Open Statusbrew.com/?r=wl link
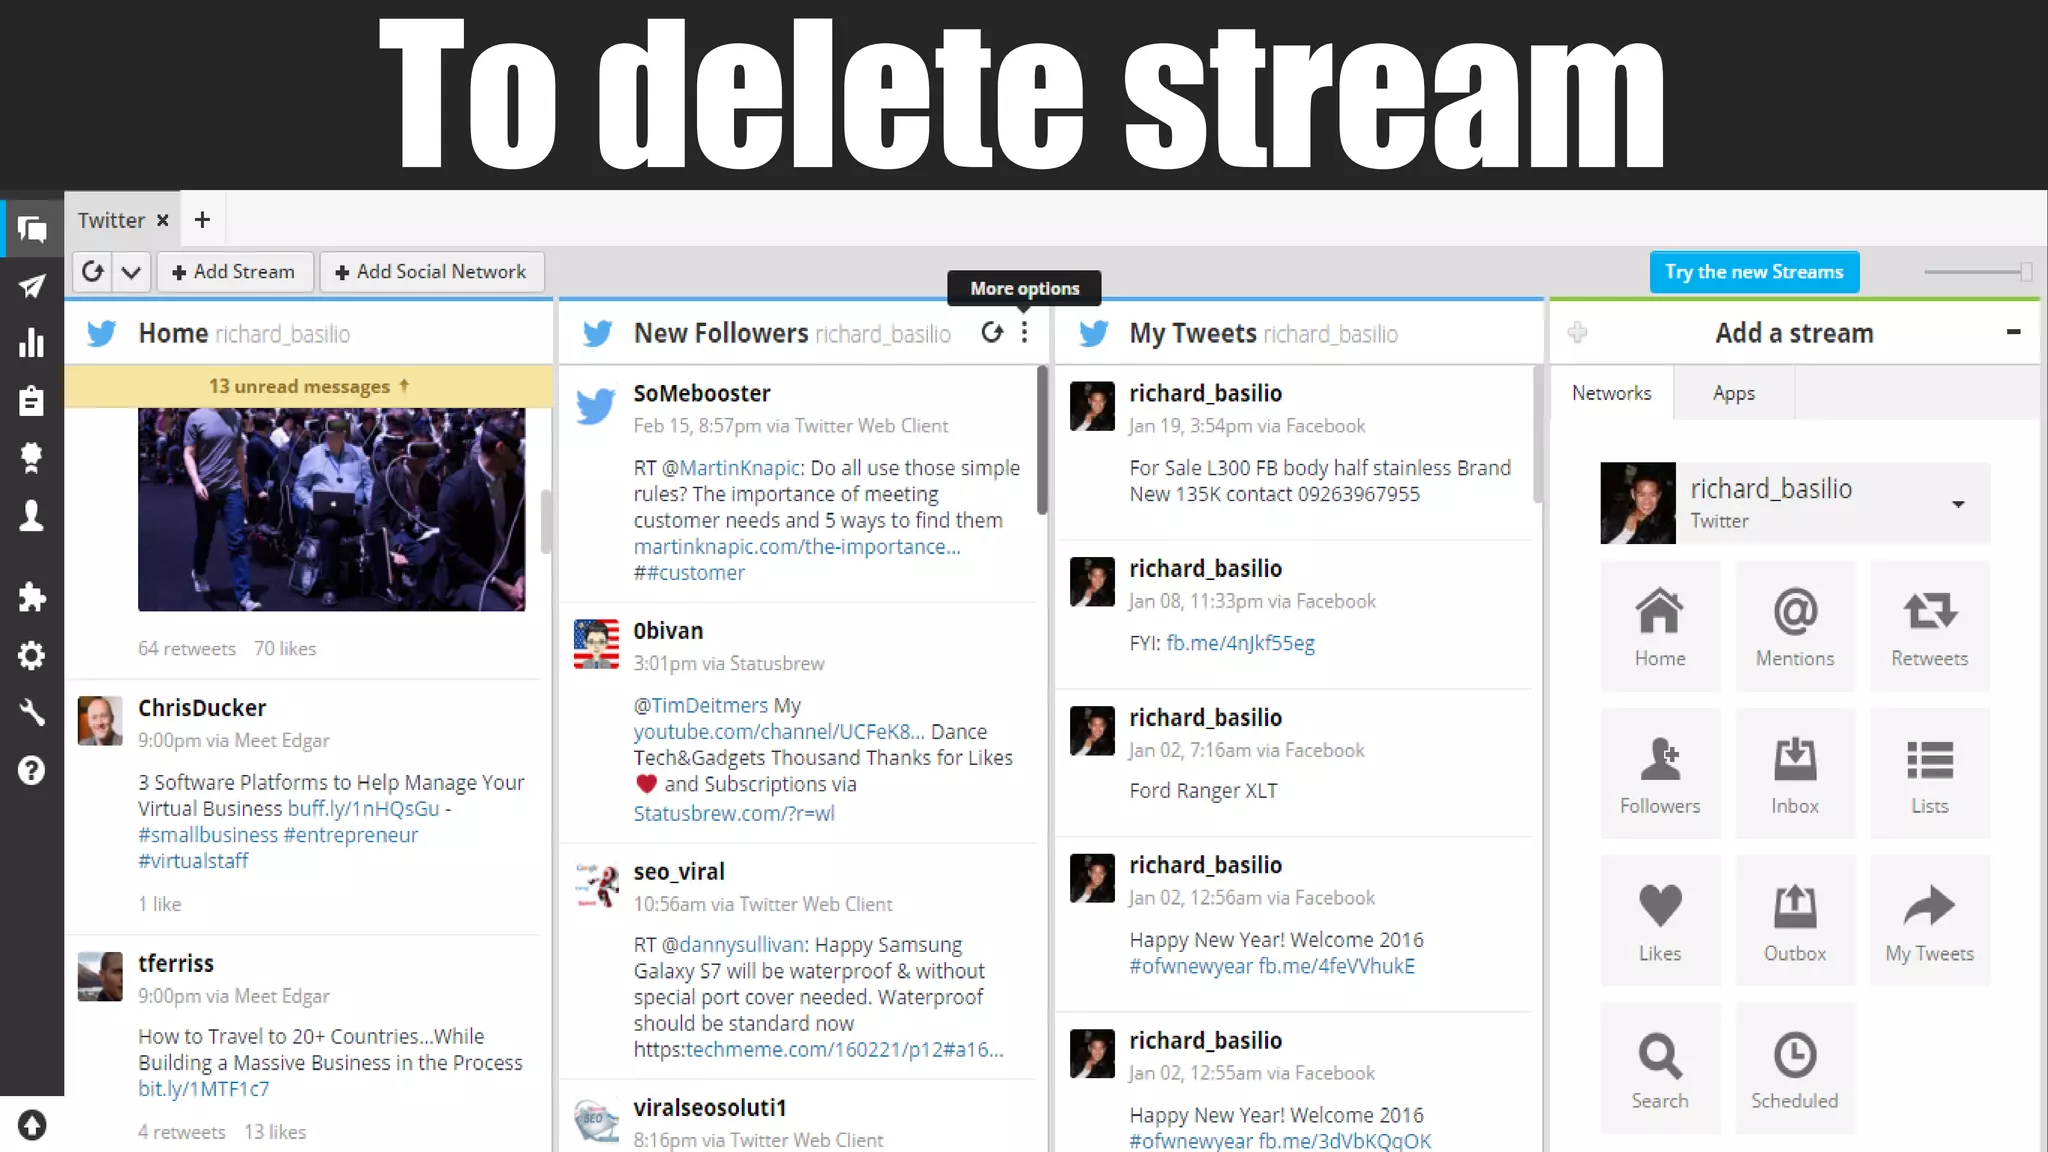Screen dimensions: 2048x1152 pos(734,813)
